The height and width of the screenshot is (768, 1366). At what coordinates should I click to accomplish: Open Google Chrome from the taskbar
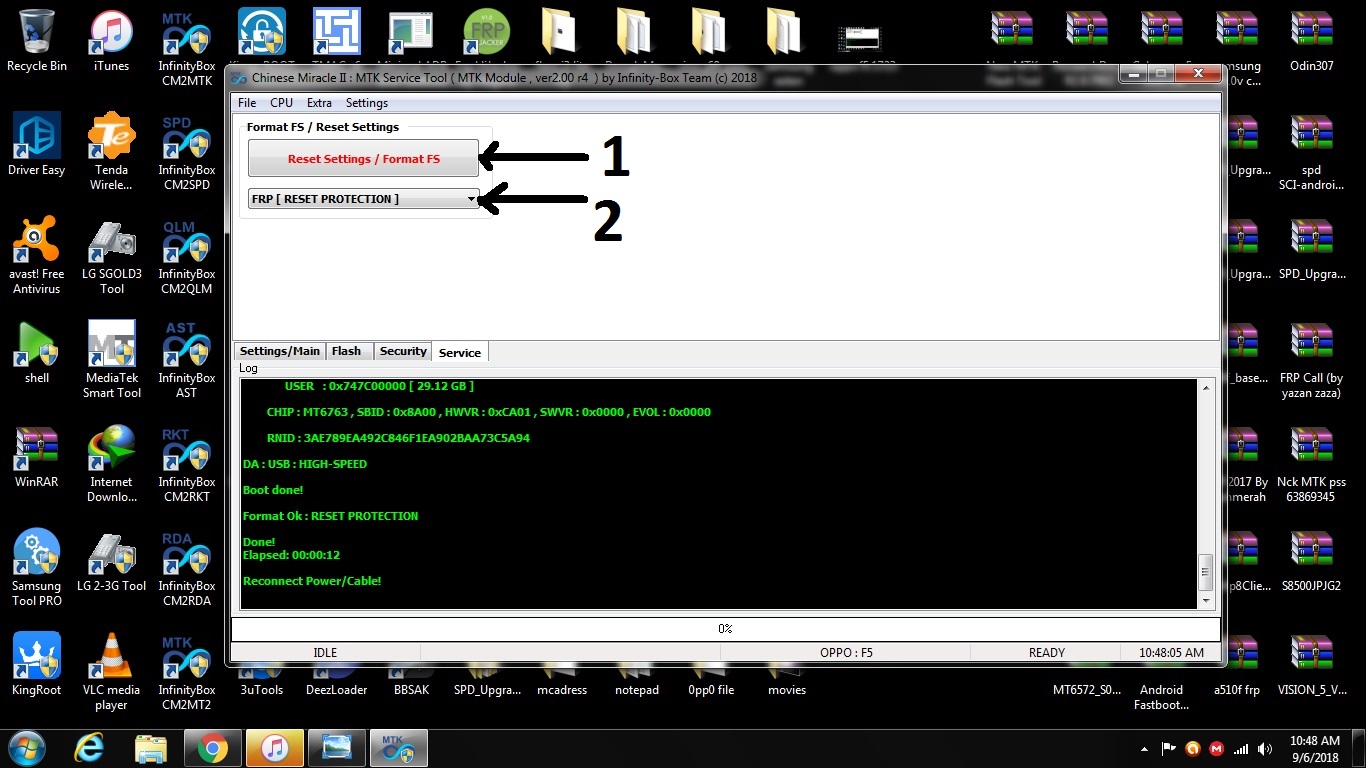[x=211, y=748]
